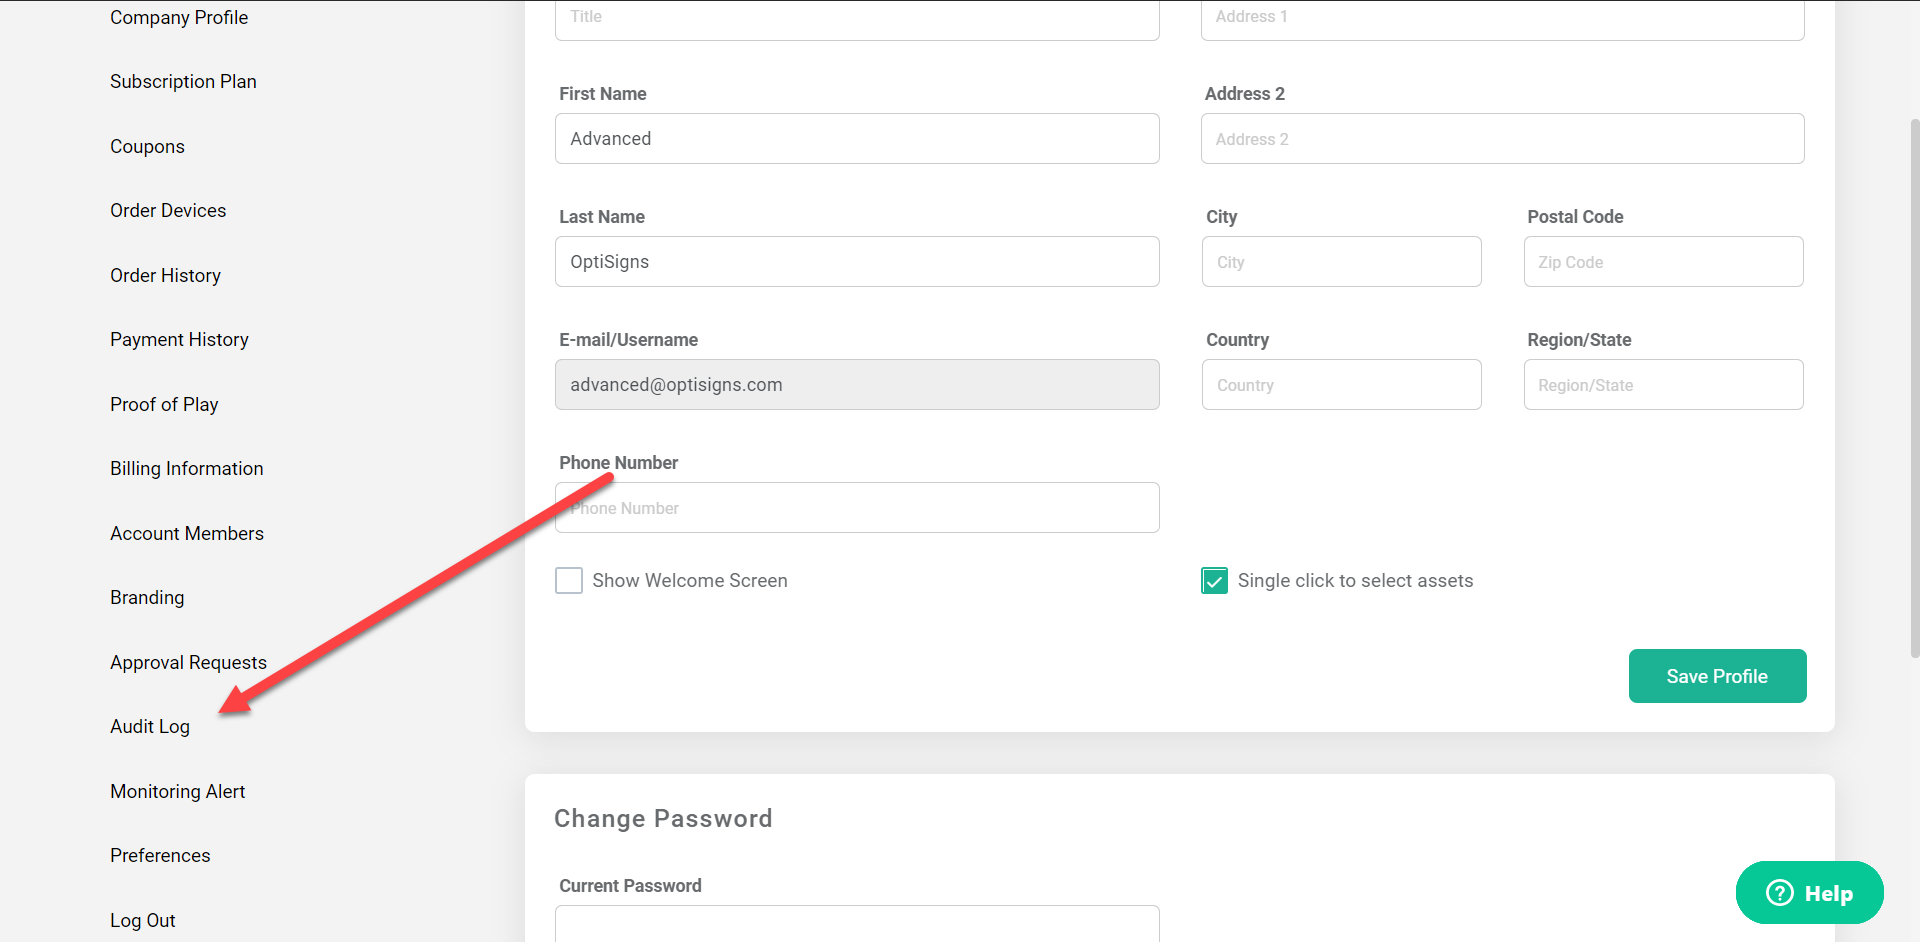Click Log Out link
The height and width of the screenshot is (942, 1920).
pyautogui.click(x=143, y=920)
